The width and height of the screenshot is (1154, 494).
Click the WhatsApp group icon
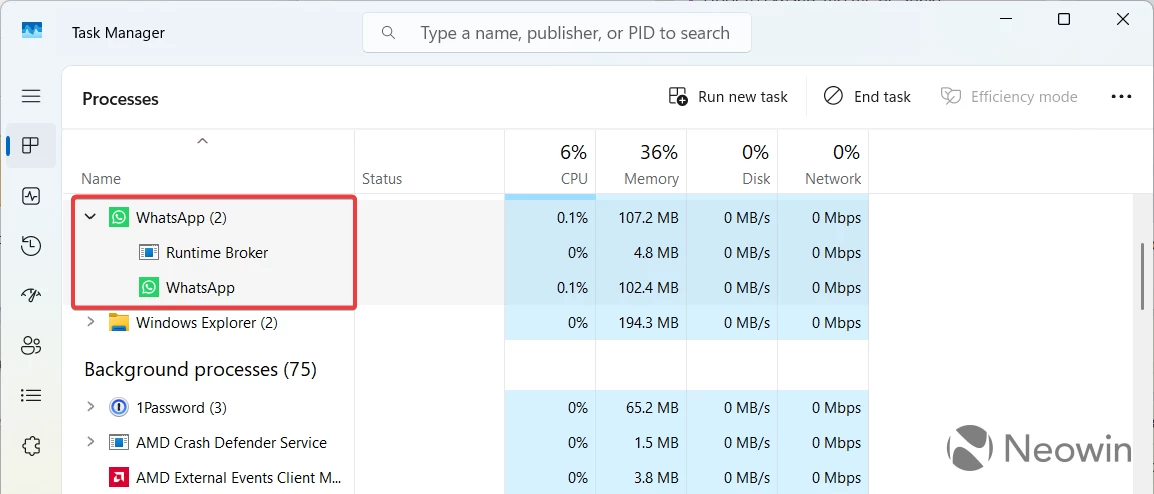point(118,217)
